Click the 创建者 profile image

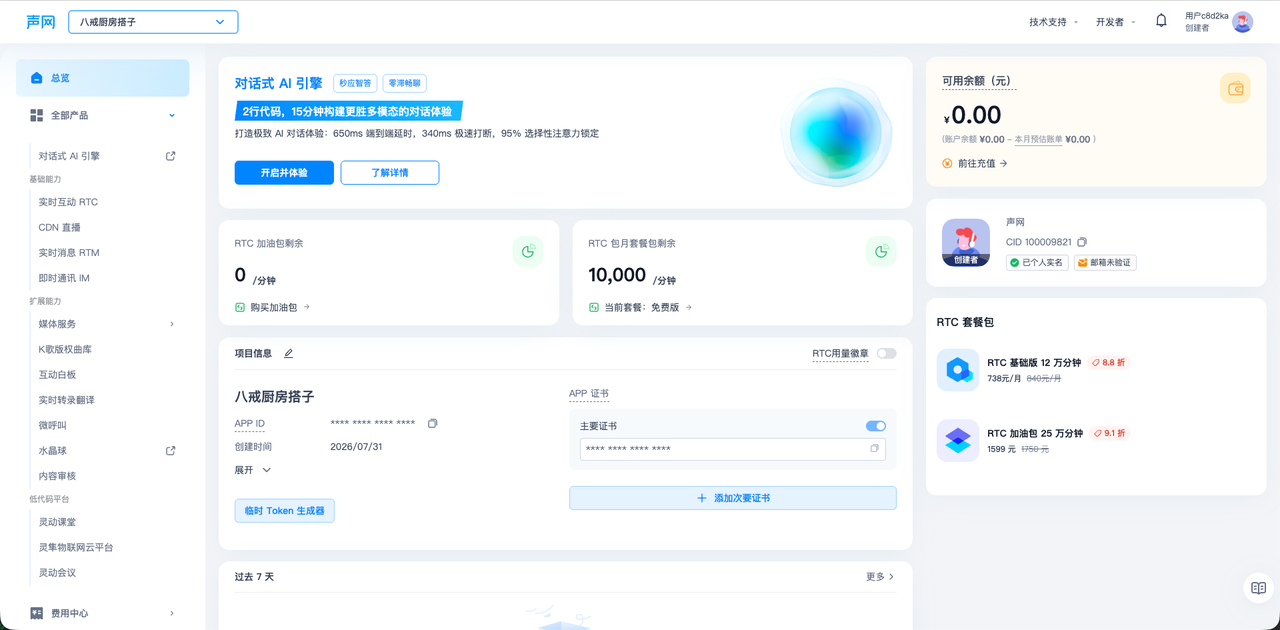click(966, 243)
